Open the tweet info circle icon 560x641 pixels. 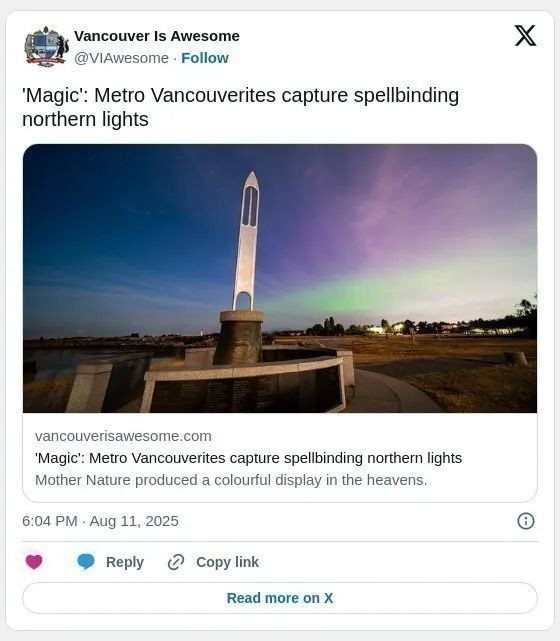(x=526, y=521)
